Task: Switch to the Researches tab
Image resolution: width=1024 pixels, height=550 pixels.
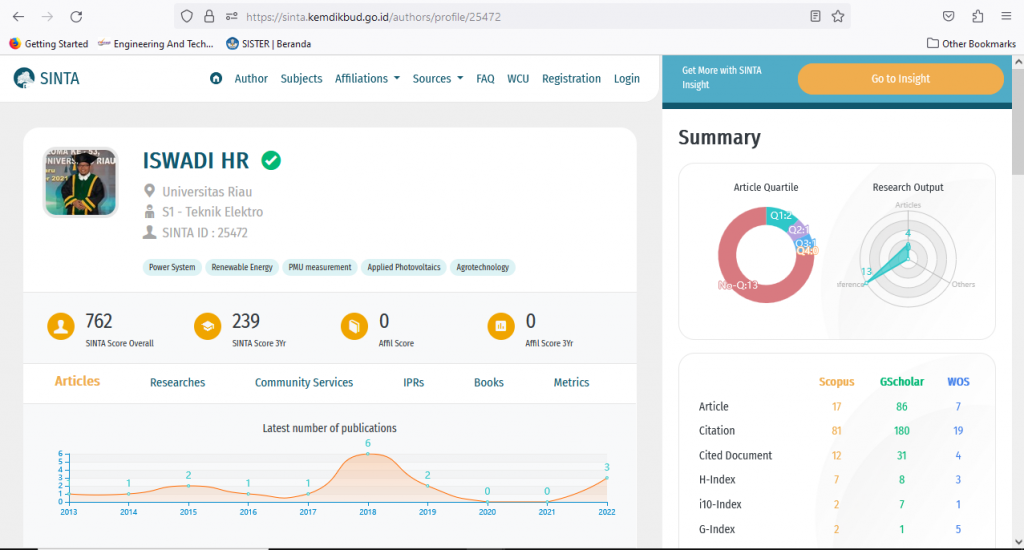Action: [x=177, y=382]
